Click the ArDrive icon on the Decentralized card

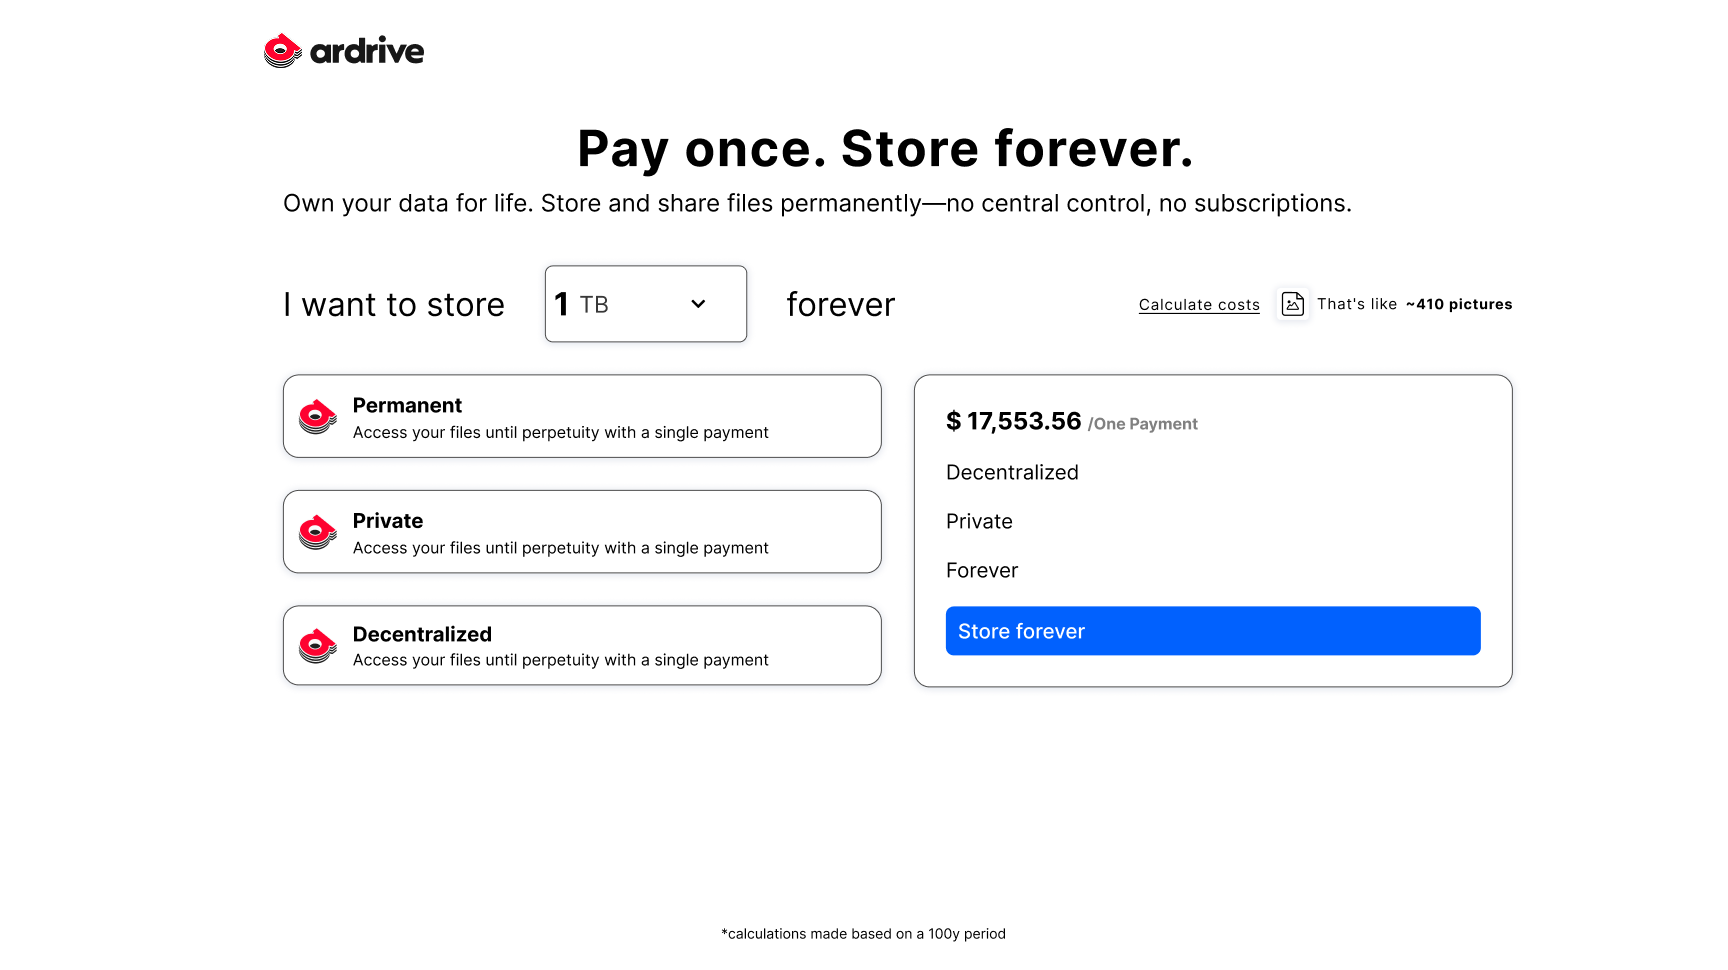point(316,645)
